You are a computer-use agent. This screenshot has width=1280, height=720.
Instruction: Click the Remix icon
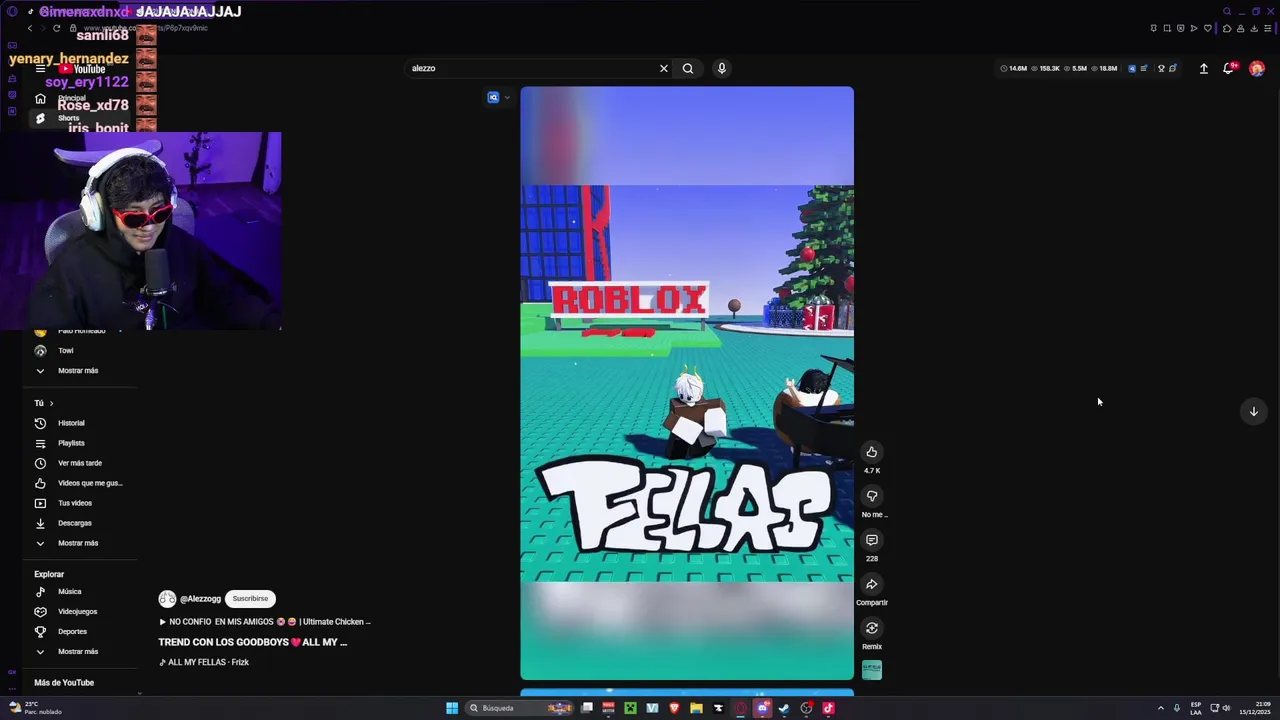[872, 628]
